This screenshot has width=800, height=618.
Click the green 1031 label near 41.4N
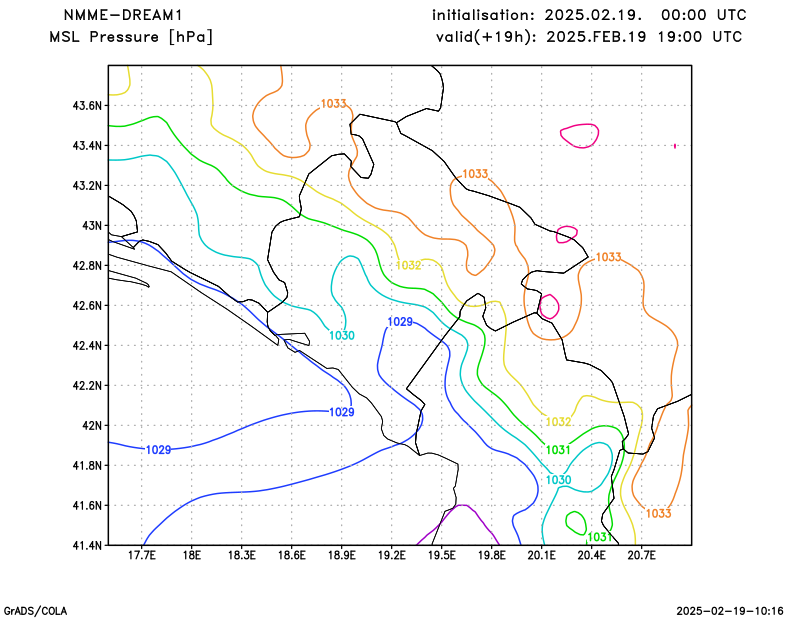pyautogui.click(x=599, y=537)
